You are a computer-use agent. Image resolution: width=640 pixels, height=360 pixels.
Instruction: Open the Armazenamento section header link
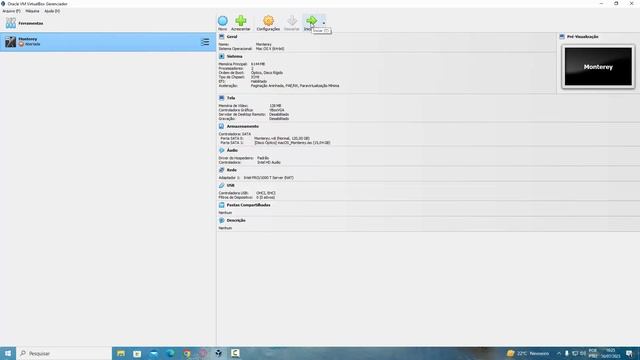[x=242, y=127]
